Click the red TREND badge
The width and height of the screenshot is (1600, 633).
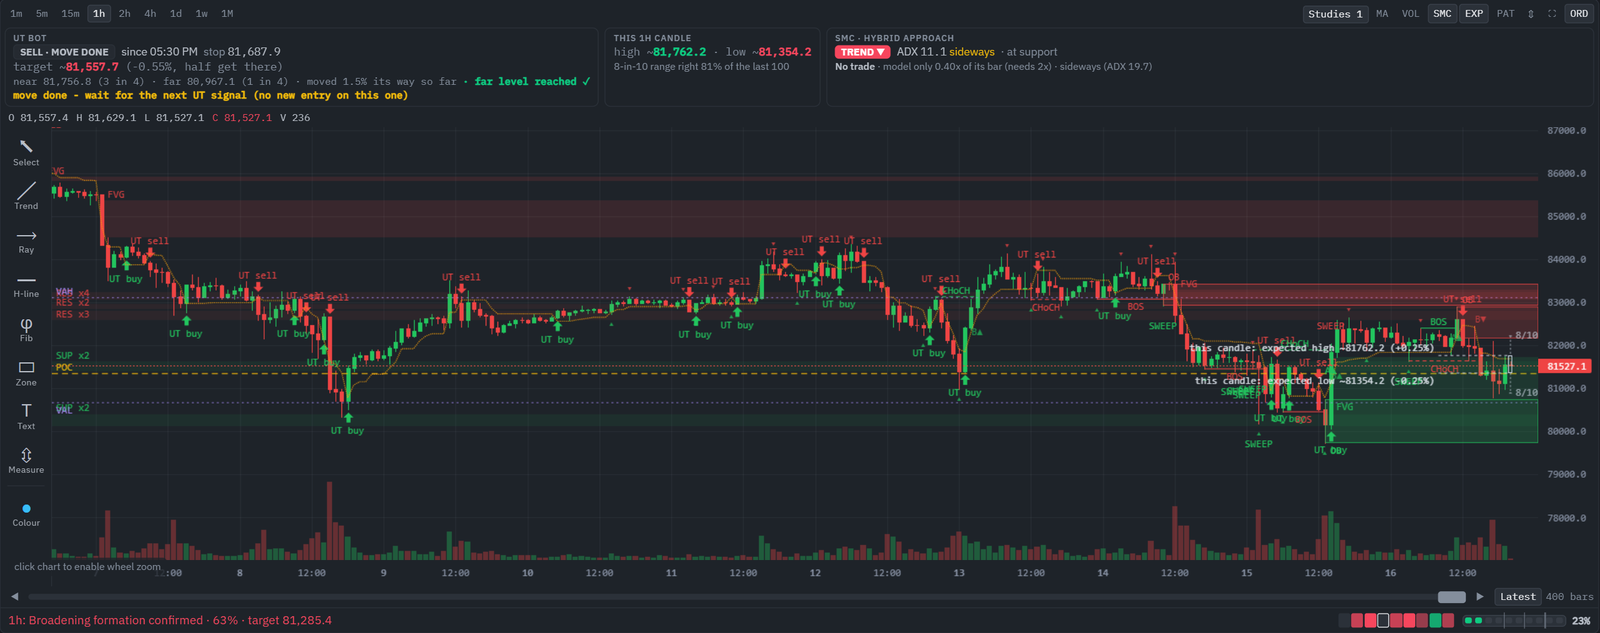click(x=863, y=52)
